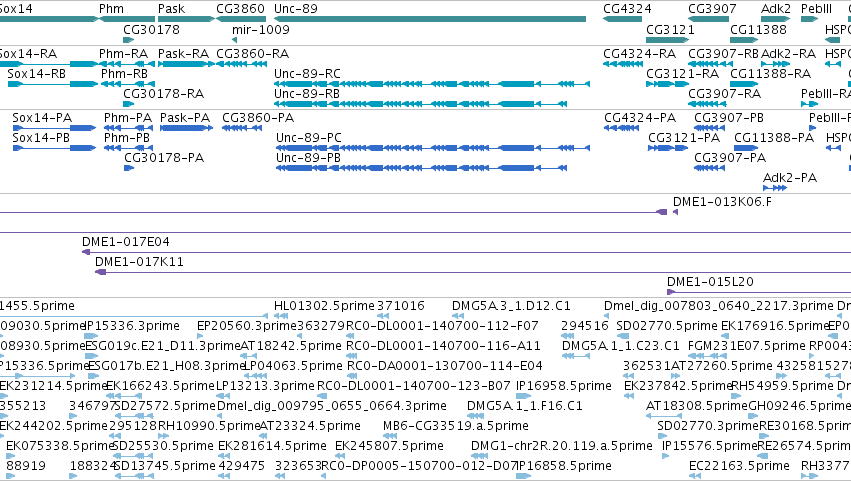The height and width of the screenshot is (481, 851).
Task: Click the Pask-RA transcript label
Action: point(183,54)
